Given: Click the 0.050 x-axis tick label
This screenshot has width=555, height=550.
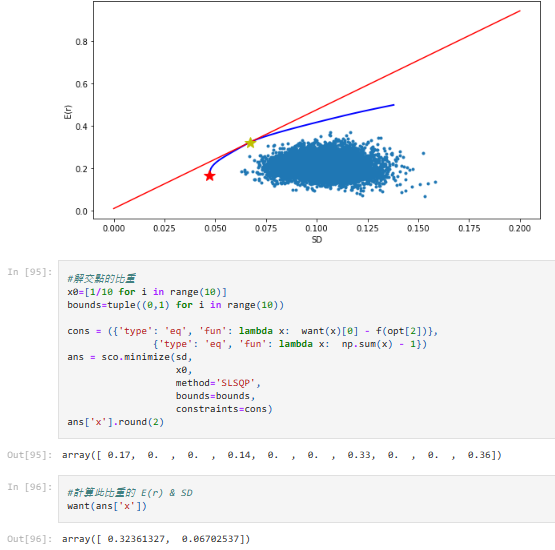Looking at the screenshot, I should coord(215,228).
